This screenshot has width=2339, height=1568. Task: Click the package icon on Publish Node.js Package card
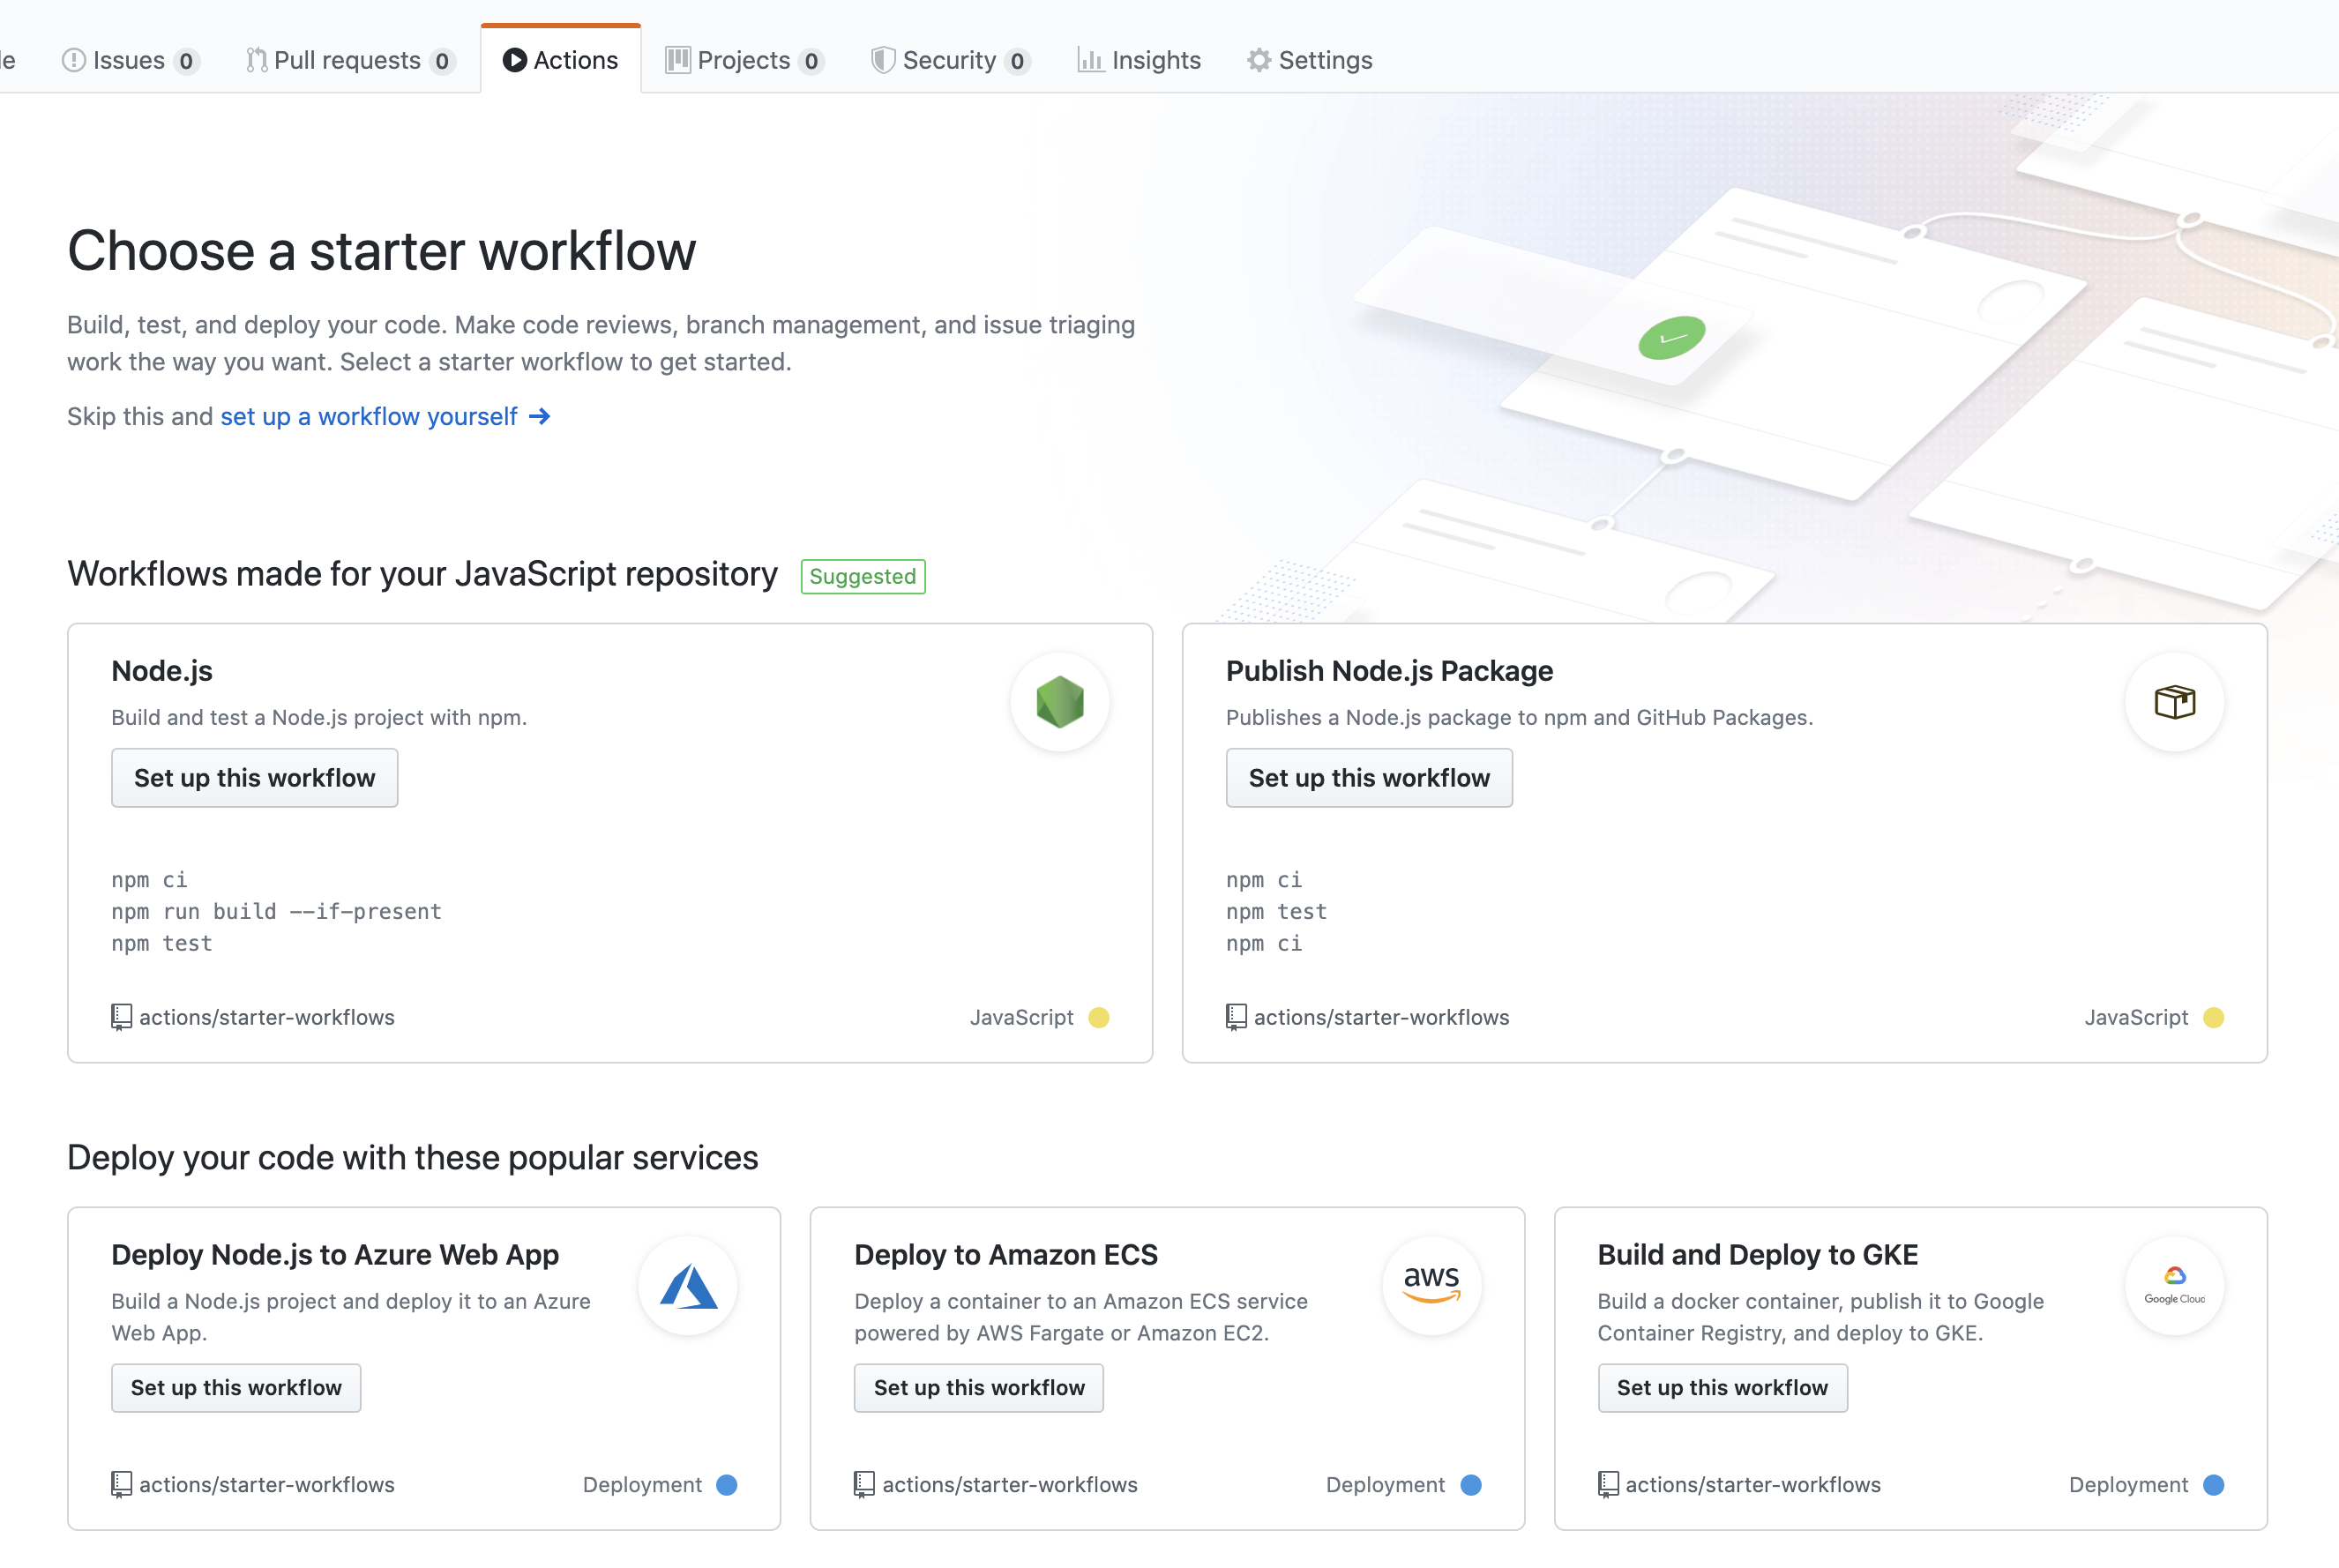pyautogui.click(x=2174, y=702)
